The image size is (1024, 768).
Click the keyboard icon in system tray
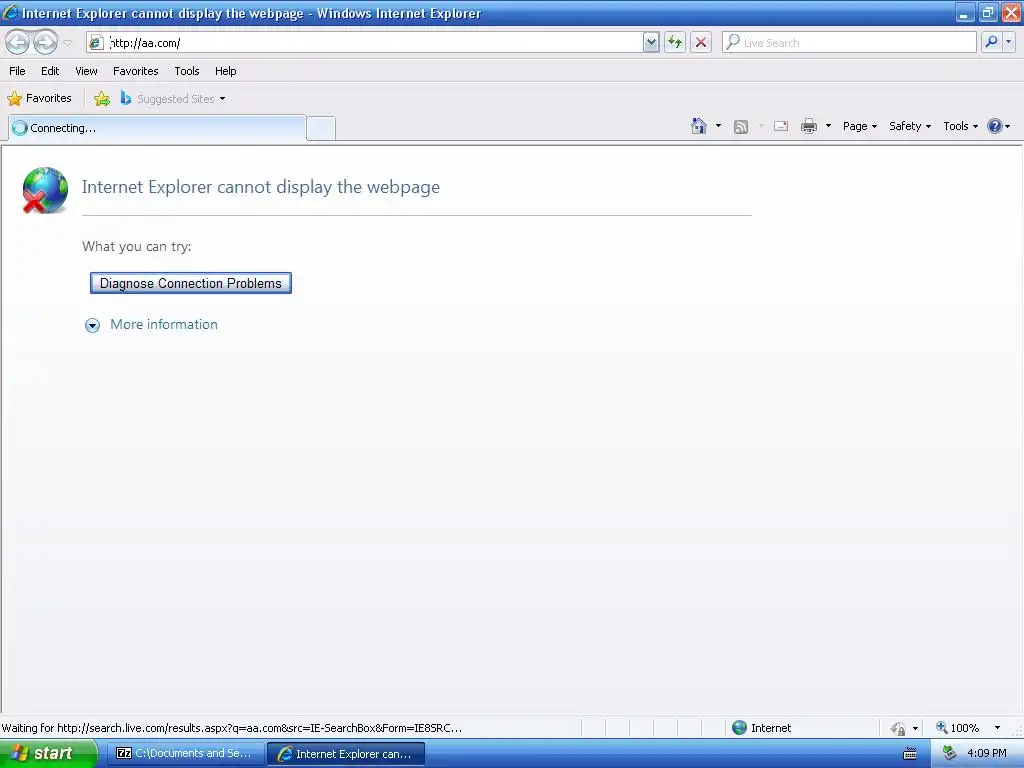coord(910,754)
